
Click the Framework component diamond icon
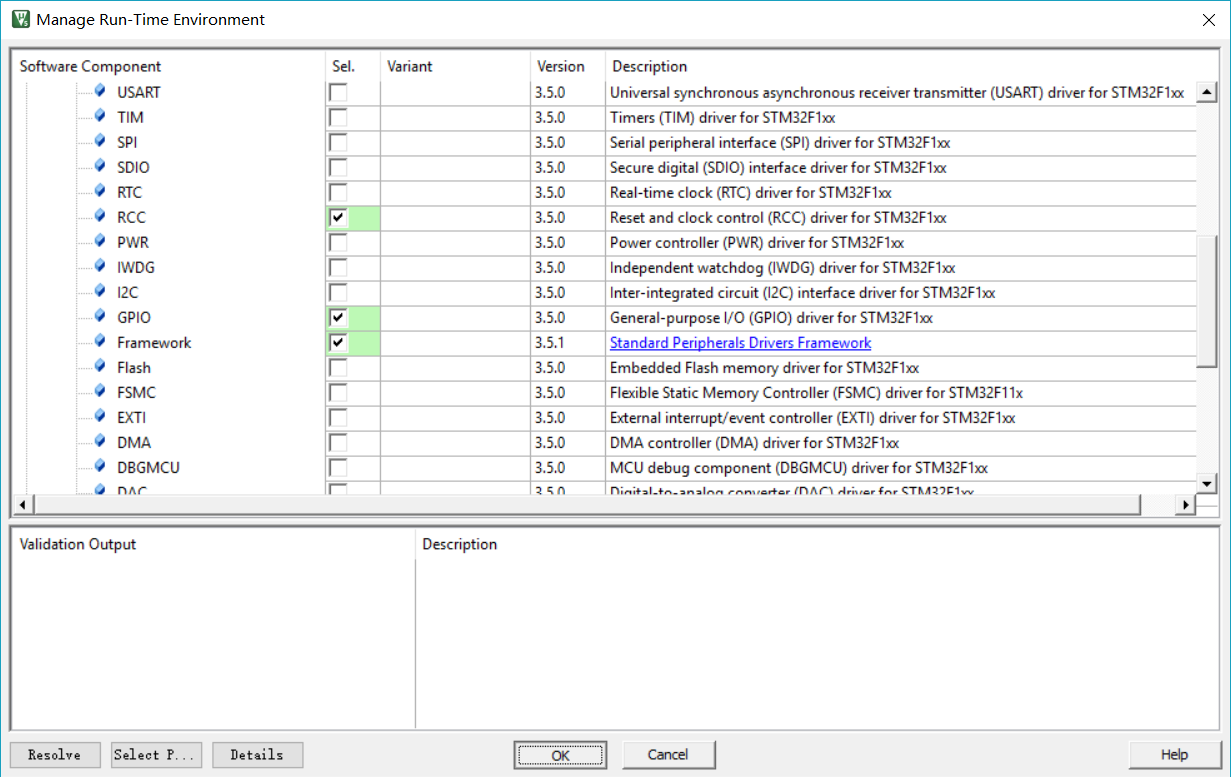pos(100,341)
